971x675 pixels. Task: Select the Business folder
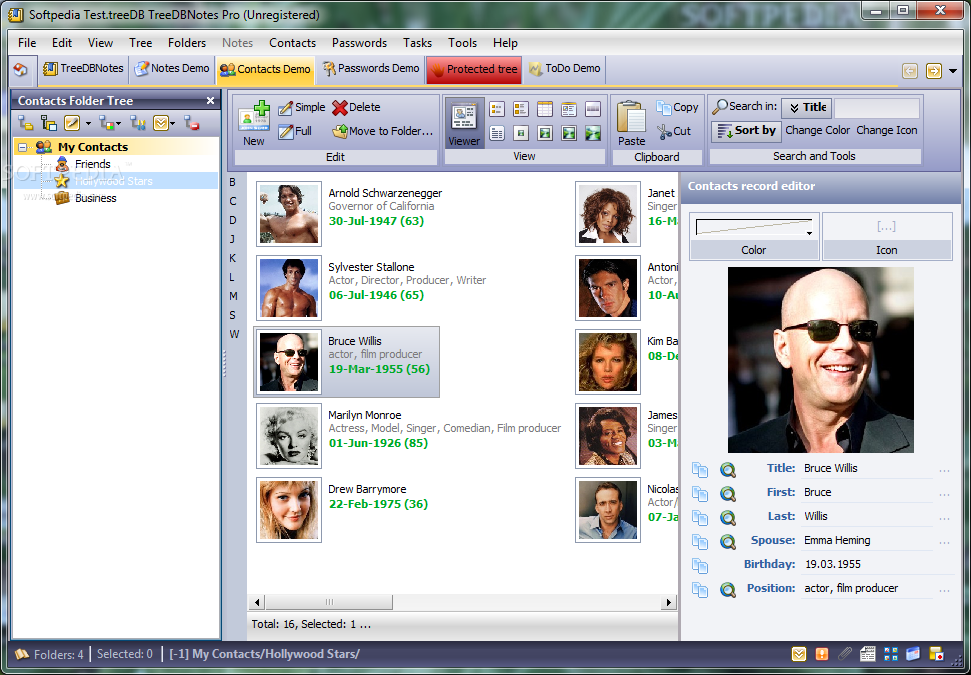(95, 198)
